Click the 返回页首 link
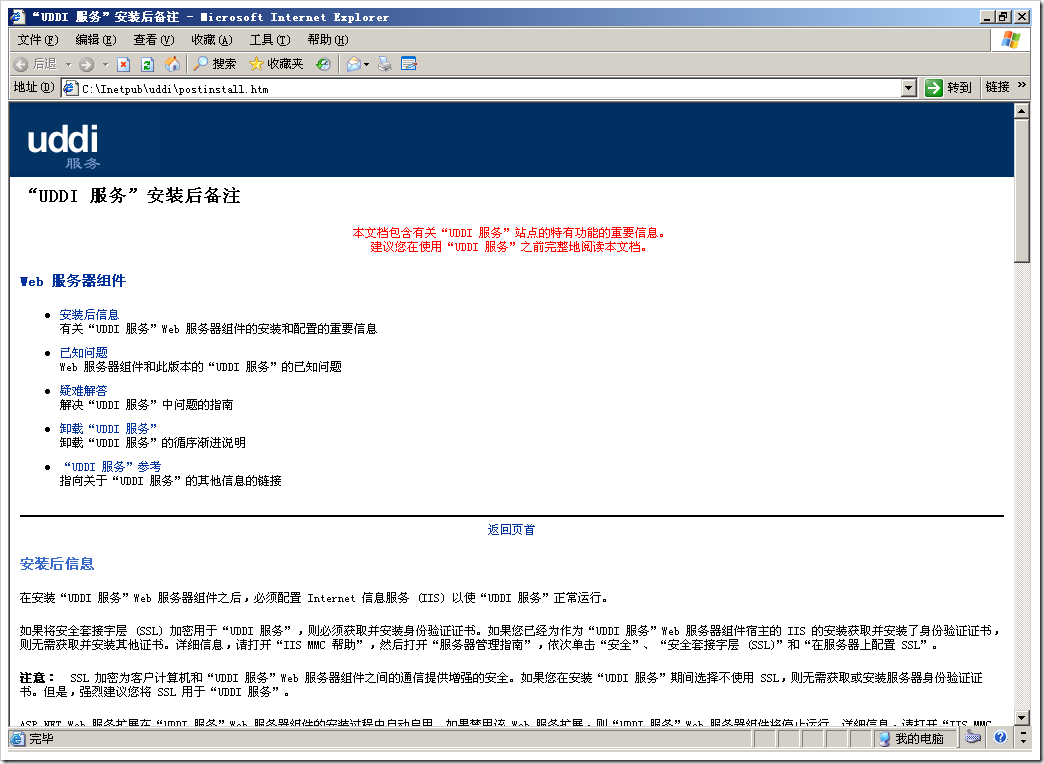The height and width of the screenshot is (764, 1044). (x=511, y=530)
